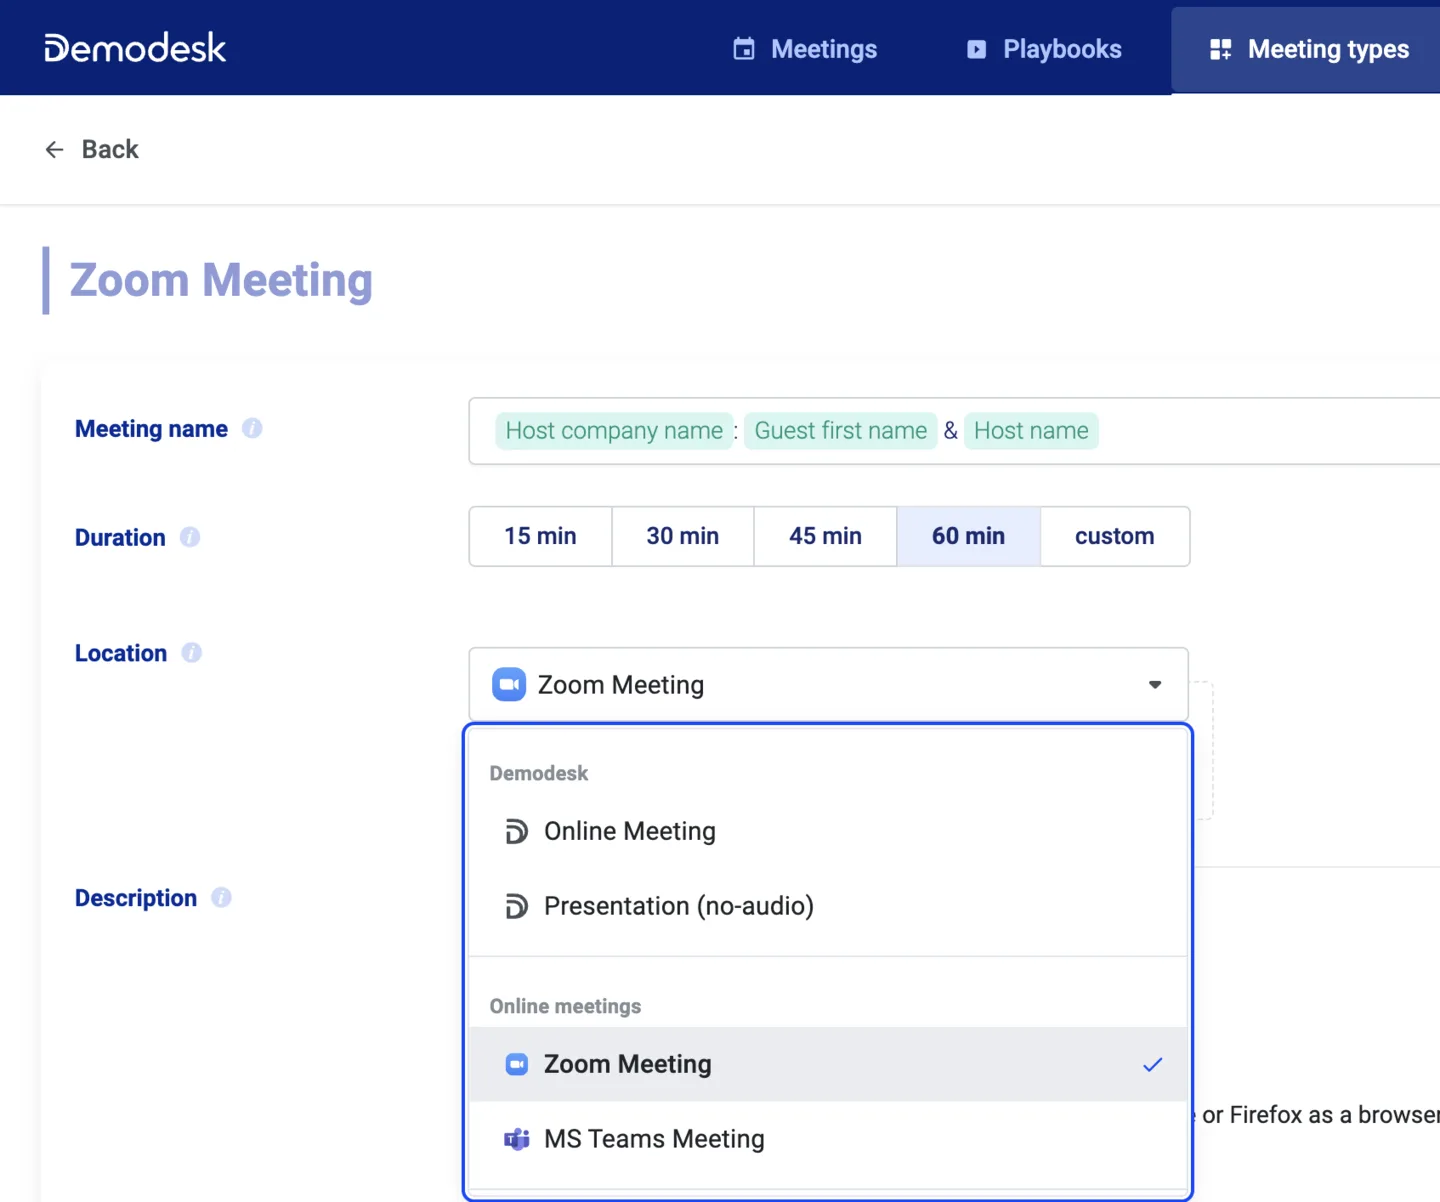Click the Host company name tag
Screen dimensions: 1440x1202
[x=614, y=431]
